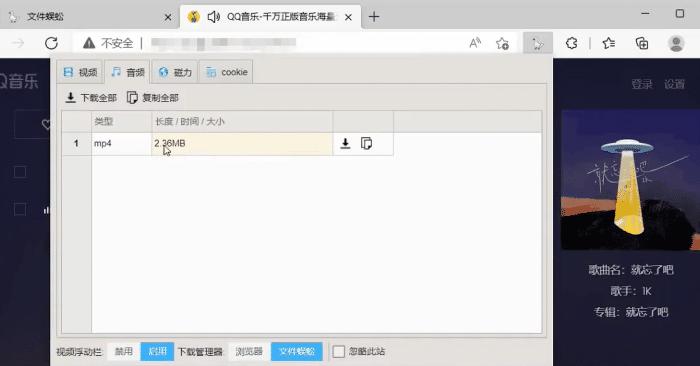The image size is (700, 366).
Task: Close the QQ音乐 browser tab
Action: (x=348, y=17)
